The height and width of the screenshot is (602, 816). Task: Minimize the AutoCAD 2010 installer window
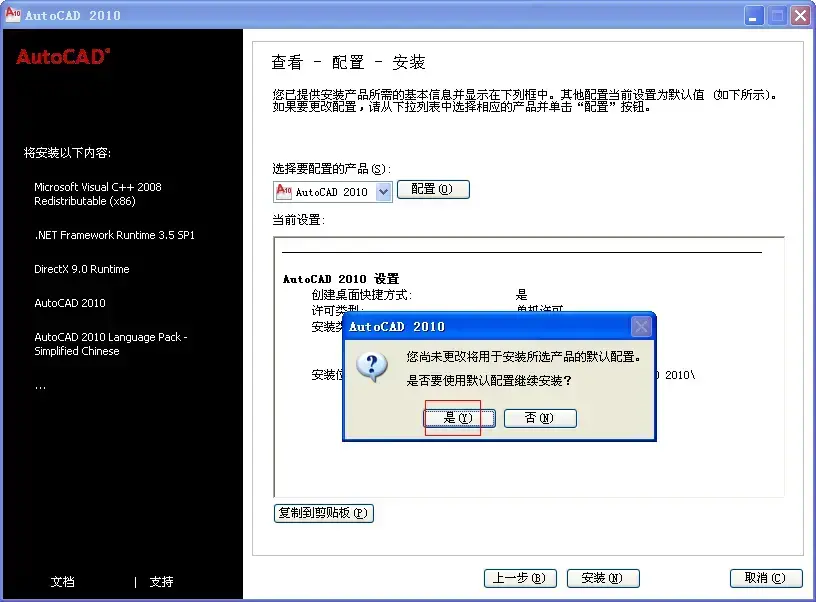(753, 16)
